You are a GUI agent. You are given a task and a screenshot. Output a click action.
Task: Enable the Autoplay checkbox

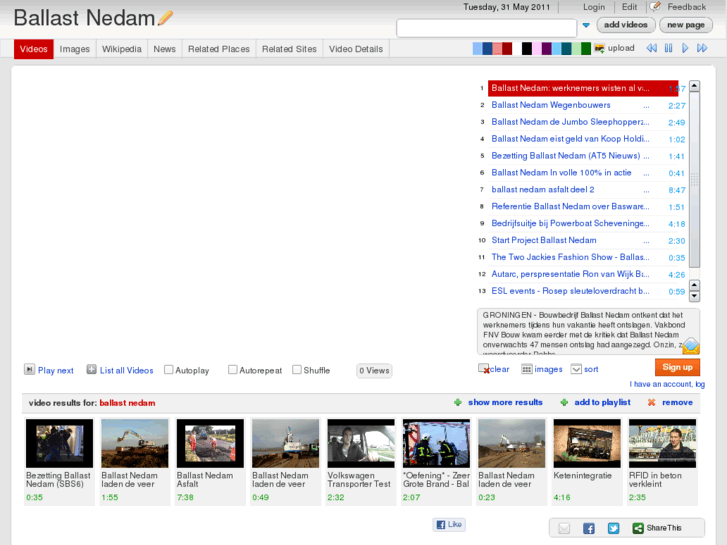(x=169, y=370)
